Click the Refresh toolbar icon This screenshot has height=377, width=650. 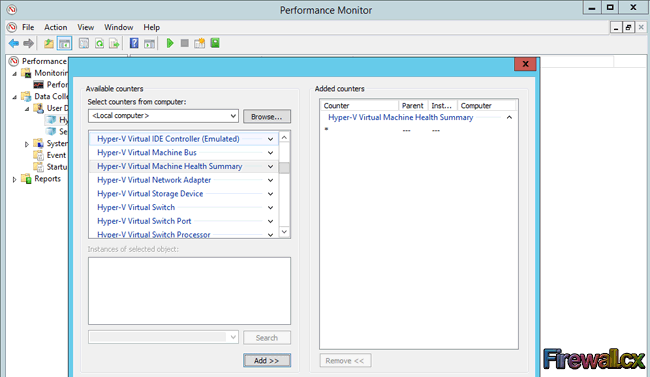click(x=99, y=43)
